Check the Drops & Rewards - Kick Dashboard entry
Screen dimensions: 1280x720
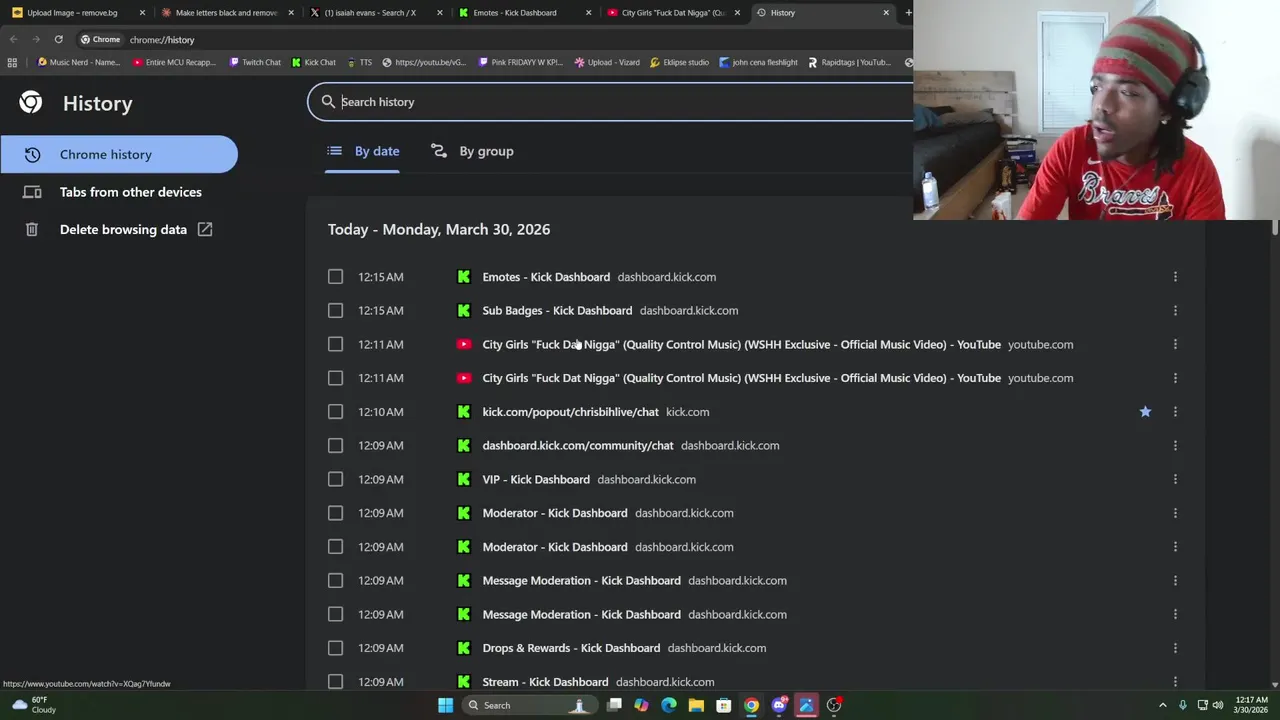click(x=335, y=648)
